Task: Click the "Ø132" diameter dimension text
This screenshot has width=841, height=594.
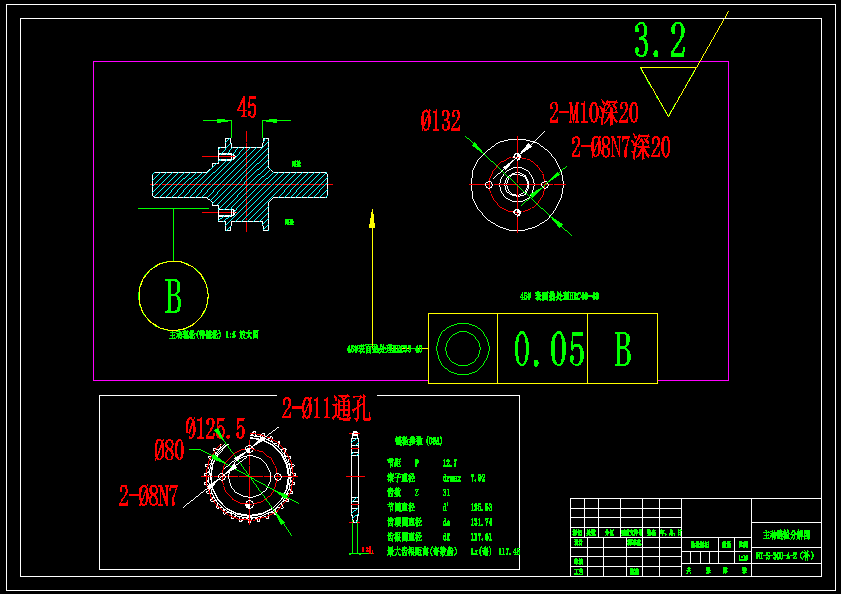Action: (440, 120)
